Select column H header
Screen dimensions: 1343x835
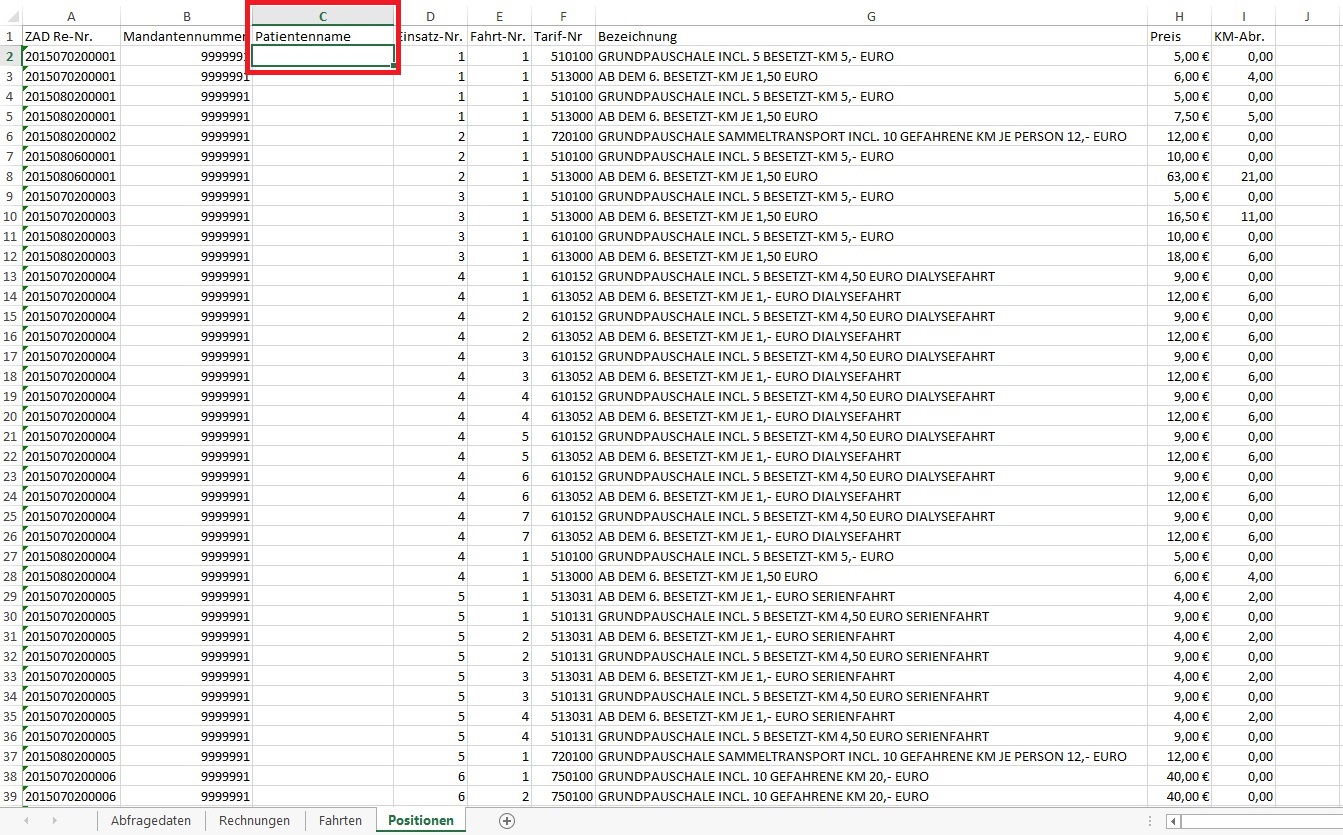click(1179, 16)
